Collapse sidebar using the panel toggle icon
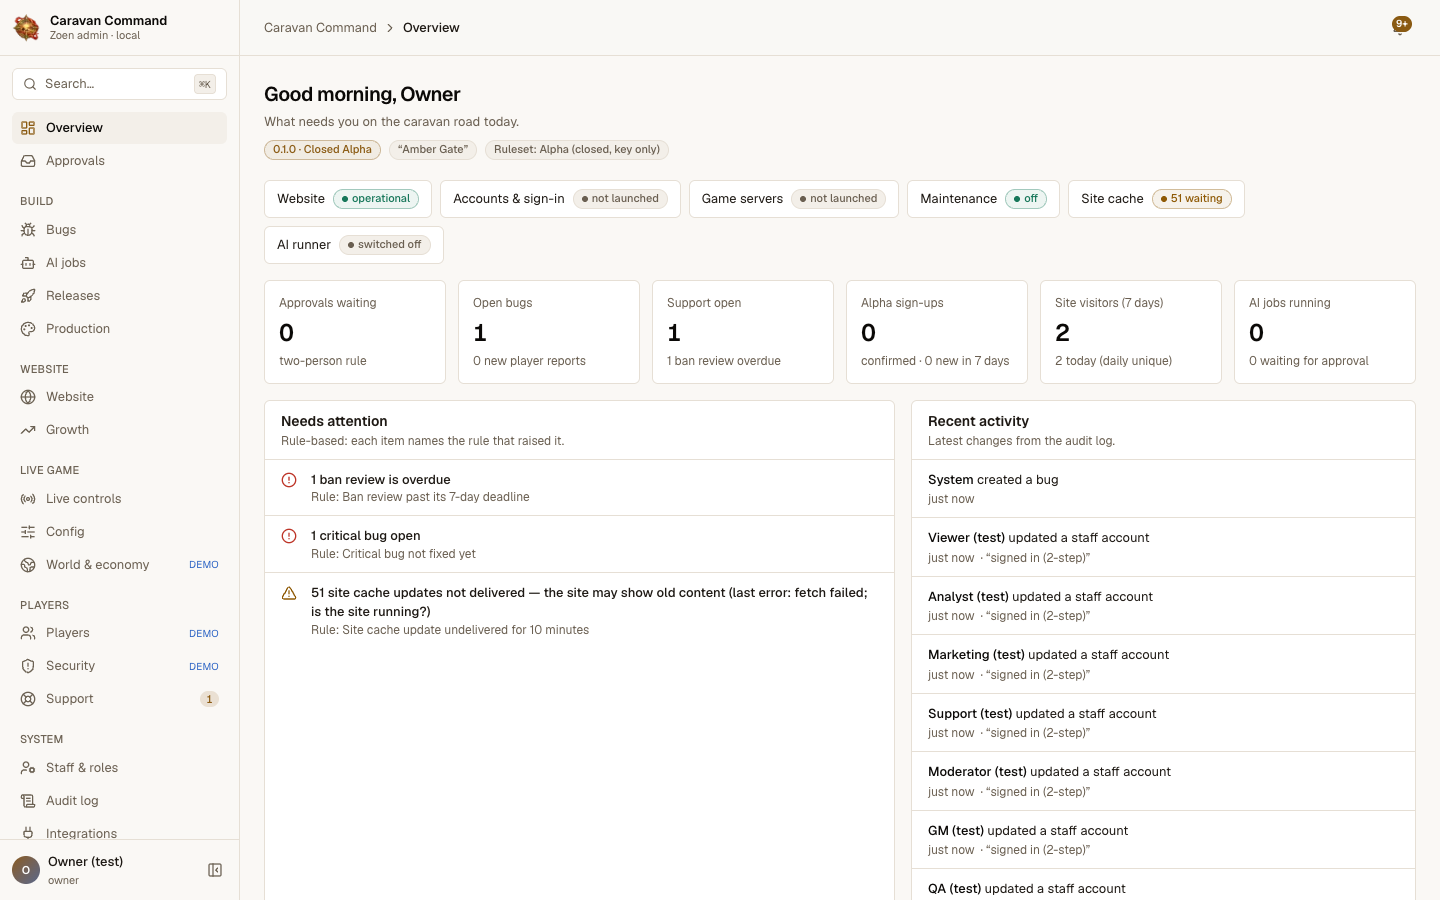 pyautogui.click(x=215, y=870)
